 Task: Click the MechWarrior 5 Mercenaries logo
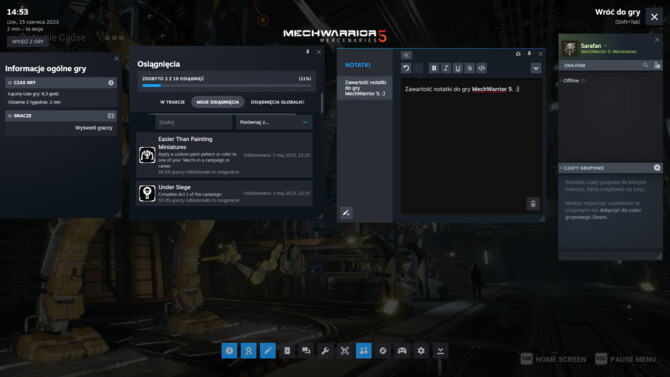[335, 35]
